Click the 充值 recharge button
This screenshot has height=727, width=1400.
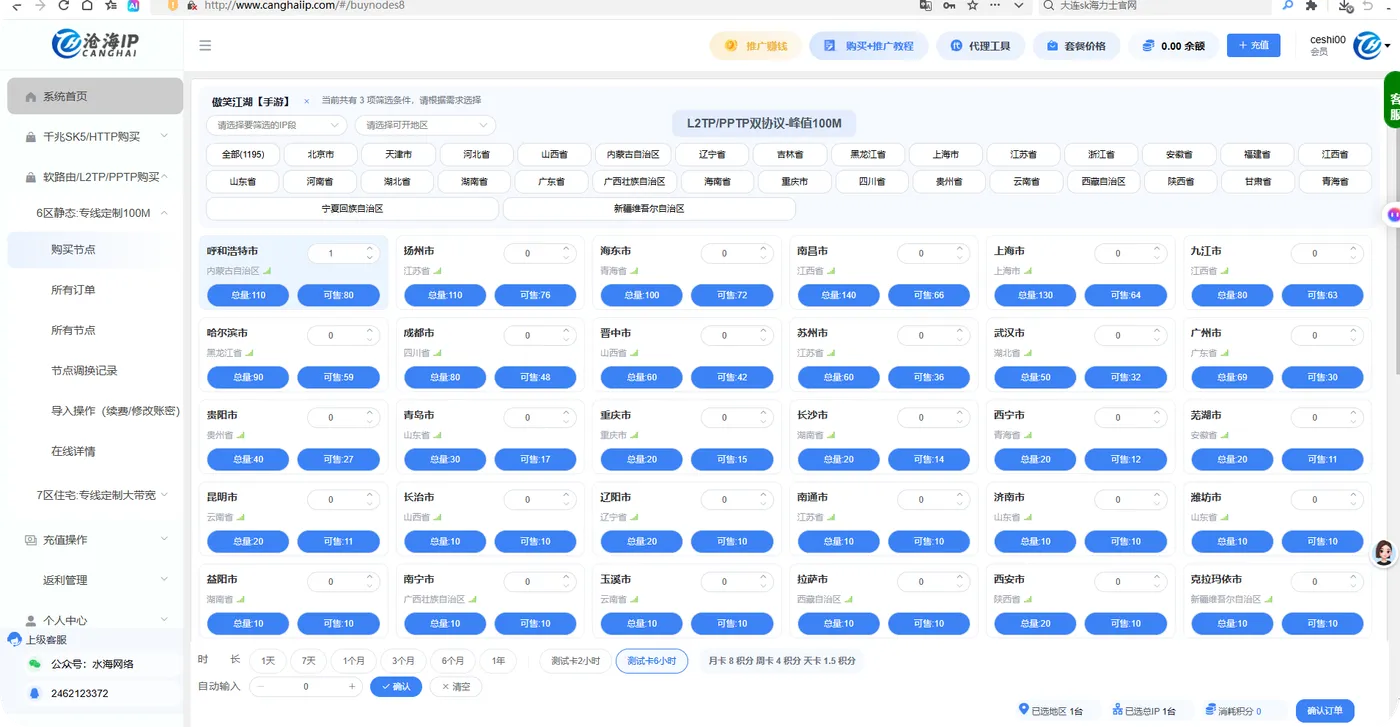[1253, 45]
